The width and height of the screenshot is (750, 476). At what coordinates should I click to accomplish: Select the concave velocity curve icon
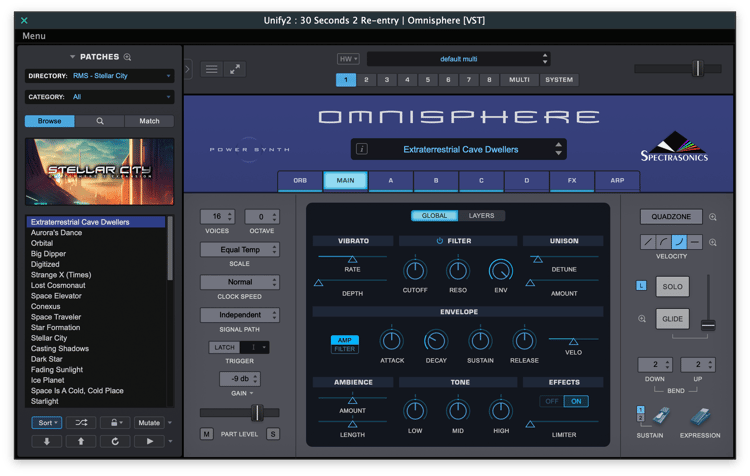click(x=679, y=242)
